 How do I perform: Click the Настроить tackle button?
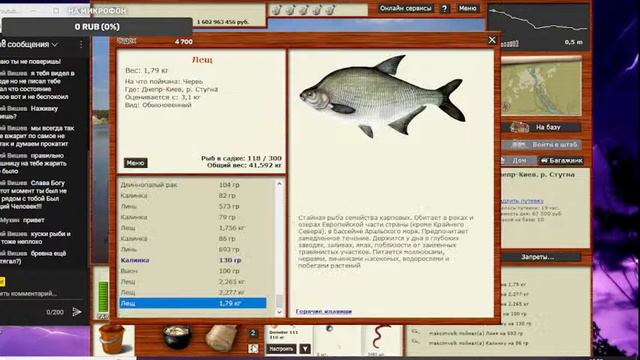pos(281,349)
